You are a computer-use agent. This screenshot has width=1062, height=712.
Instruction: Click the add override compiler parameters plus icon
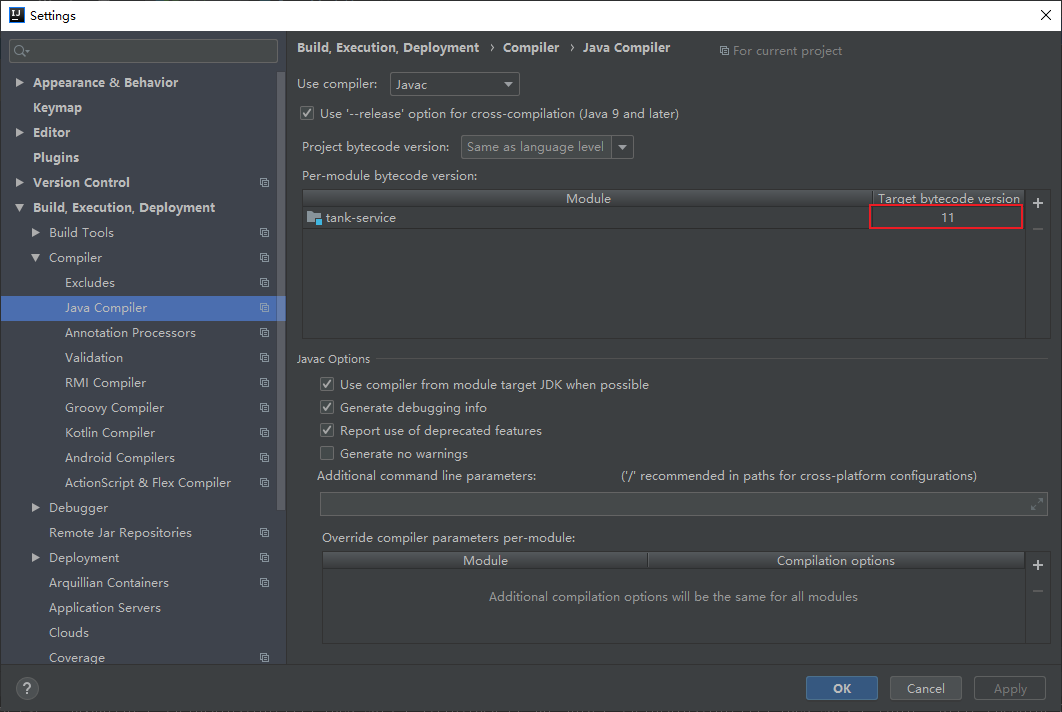[1038, 565]
